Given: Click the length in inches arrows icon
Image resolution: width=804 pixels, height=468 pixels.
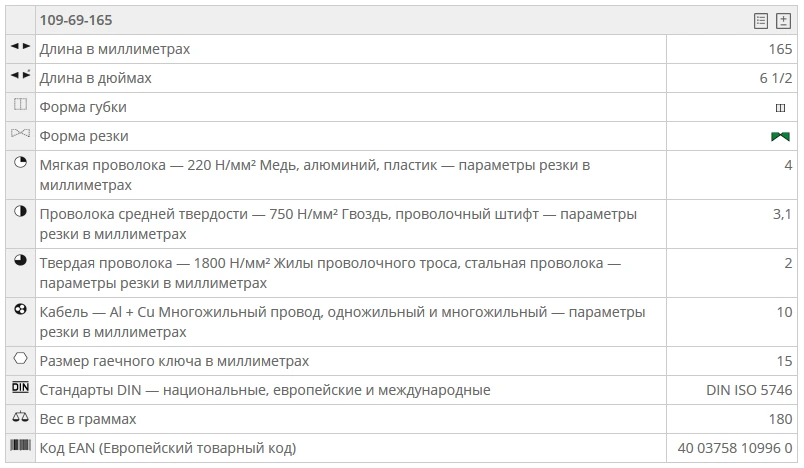Looking at the screenshot, I should coord(20,76).
